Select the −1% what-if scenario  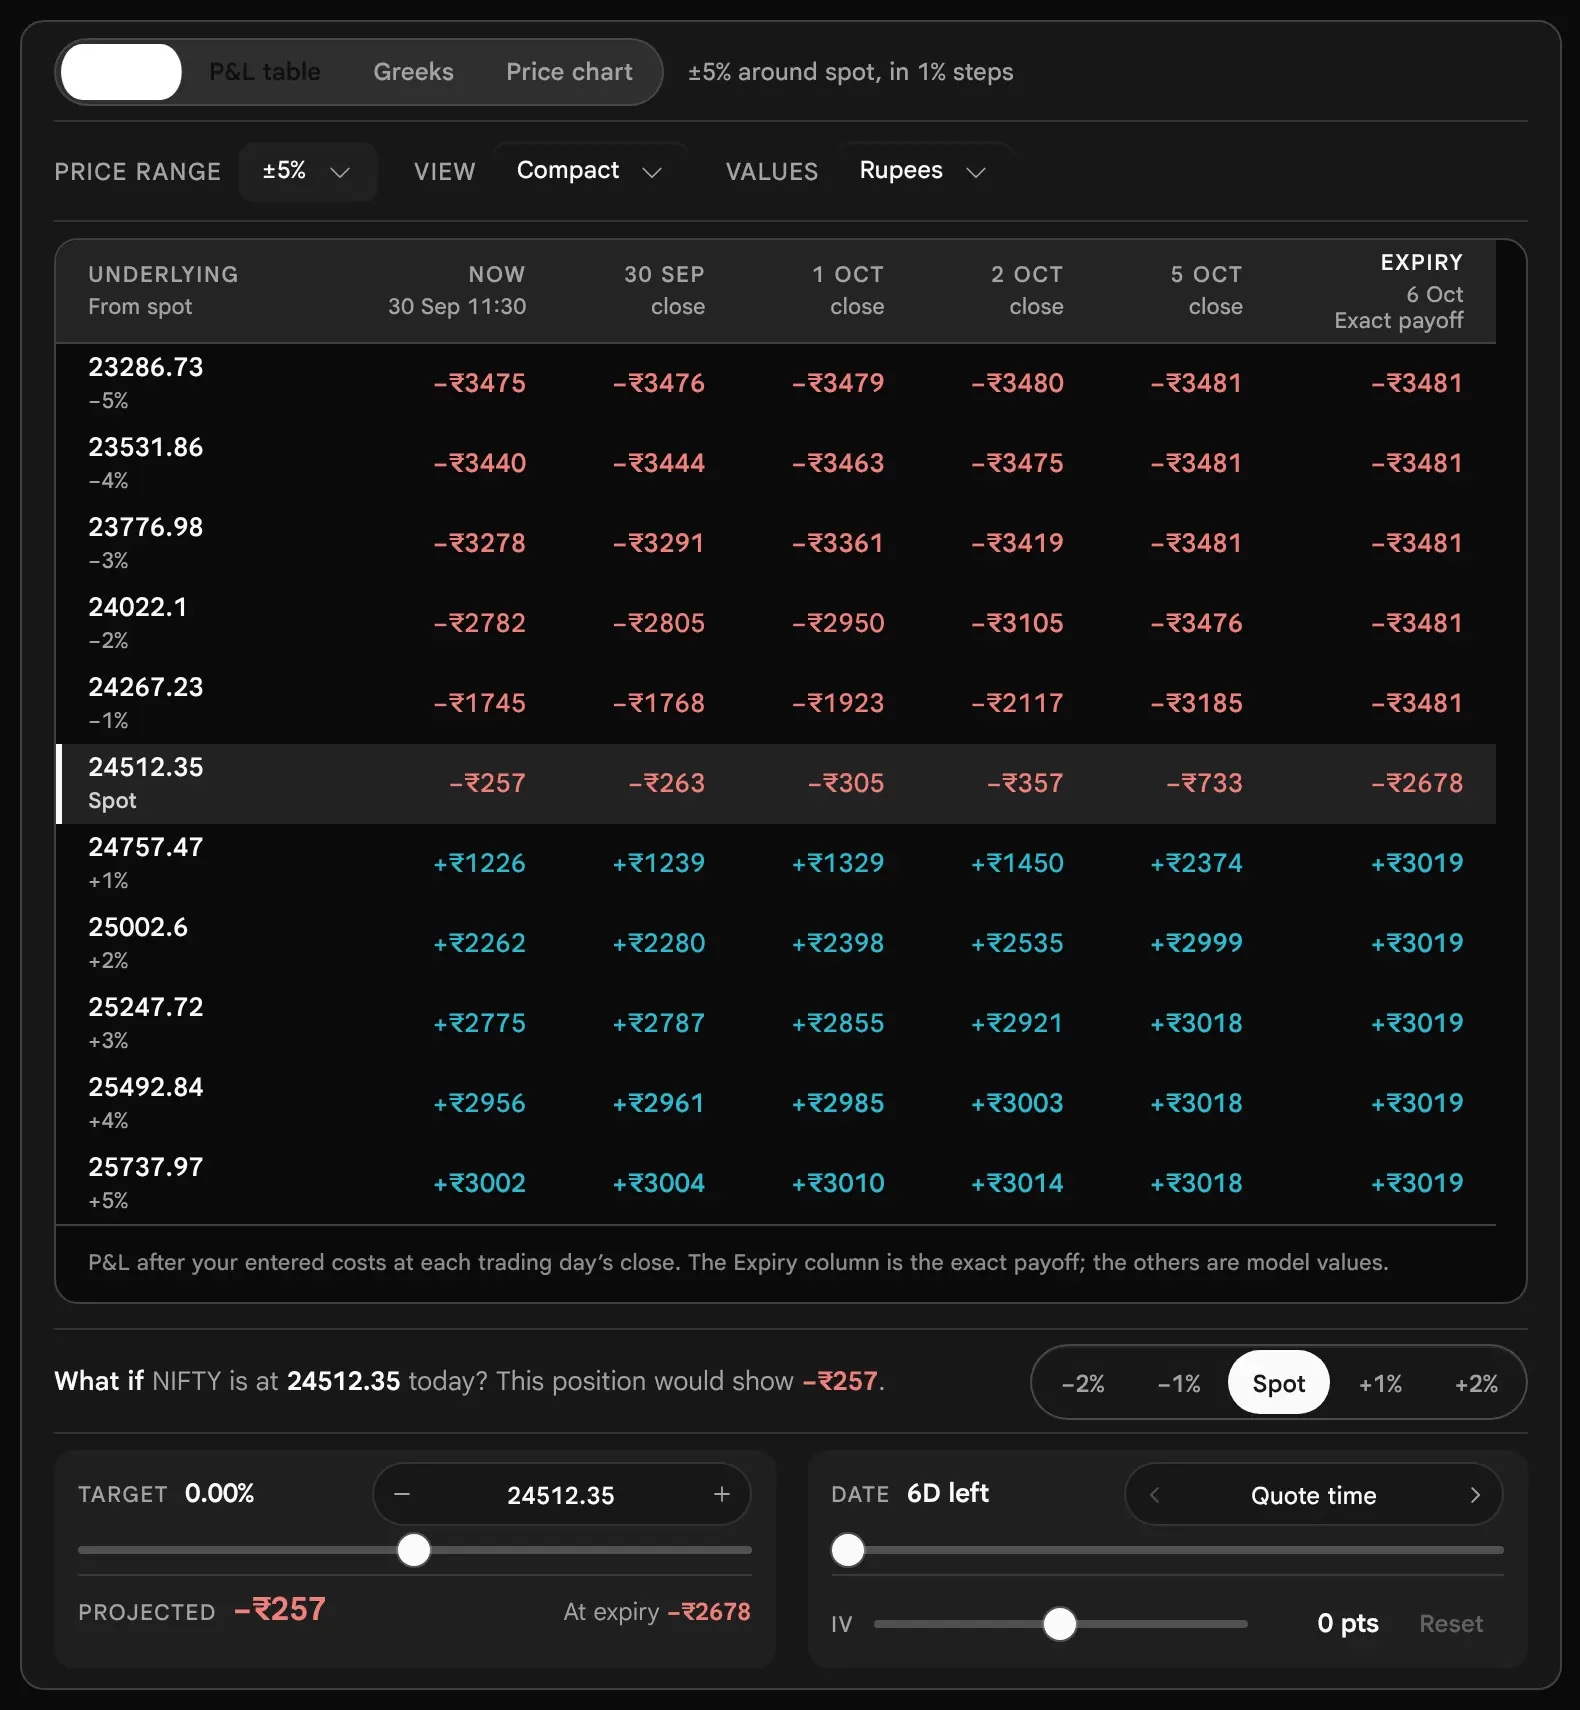1179,1383
